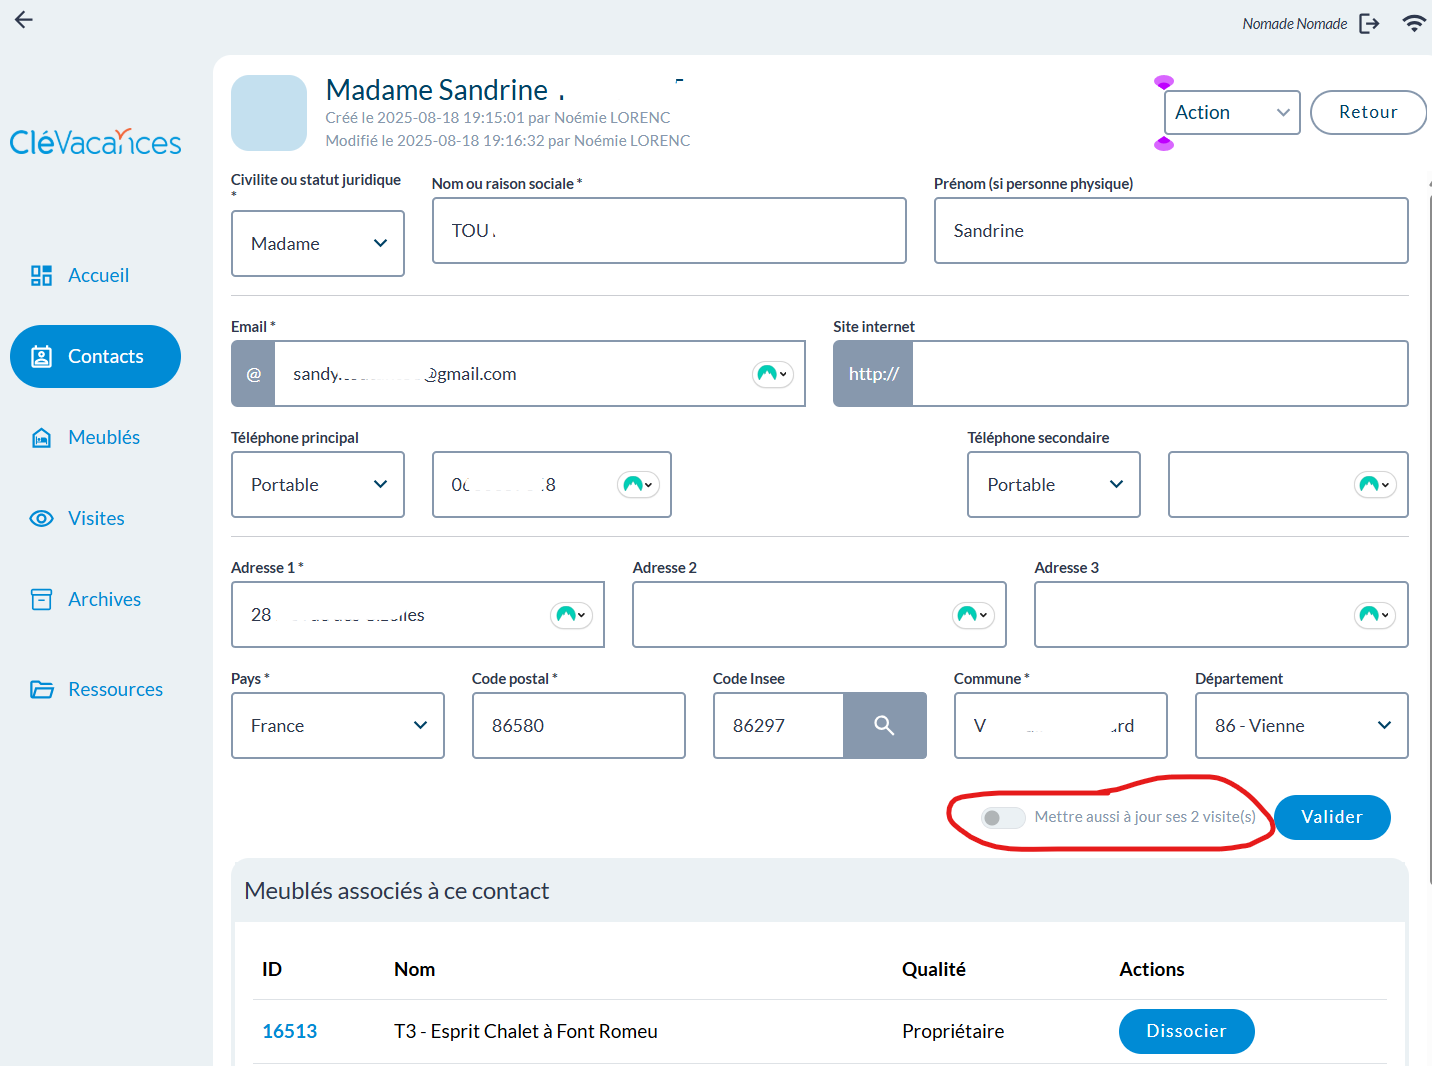The height and width of the screenshot is (1066, 1432).
Task: Go to Meublés in the sidebar
Action: [103, 438]
